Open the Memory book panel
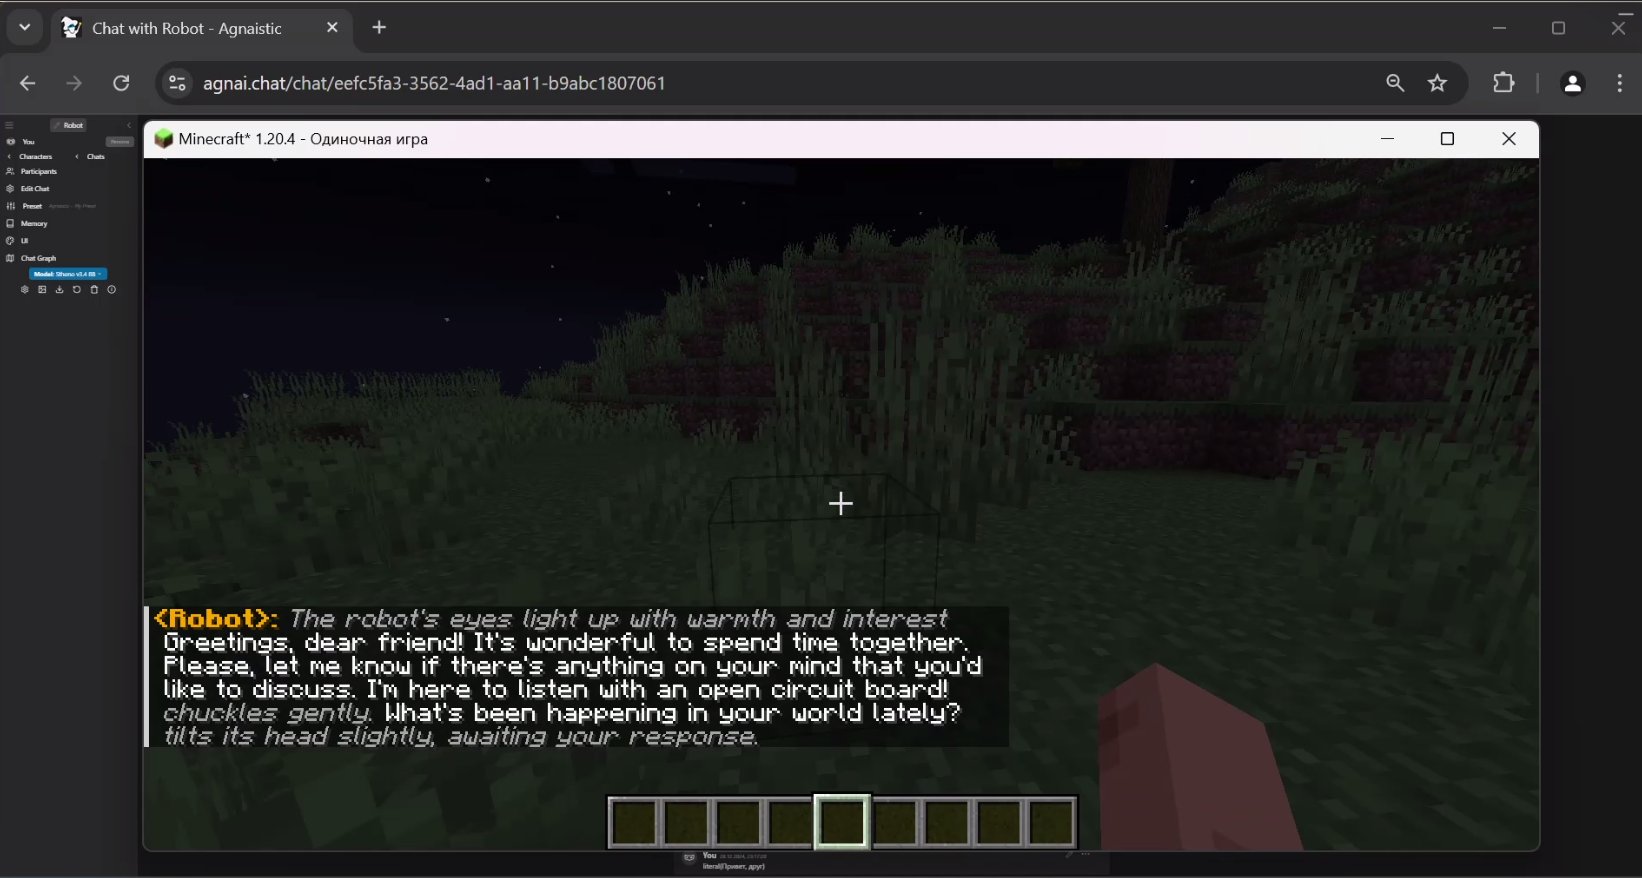 (27, 224)
